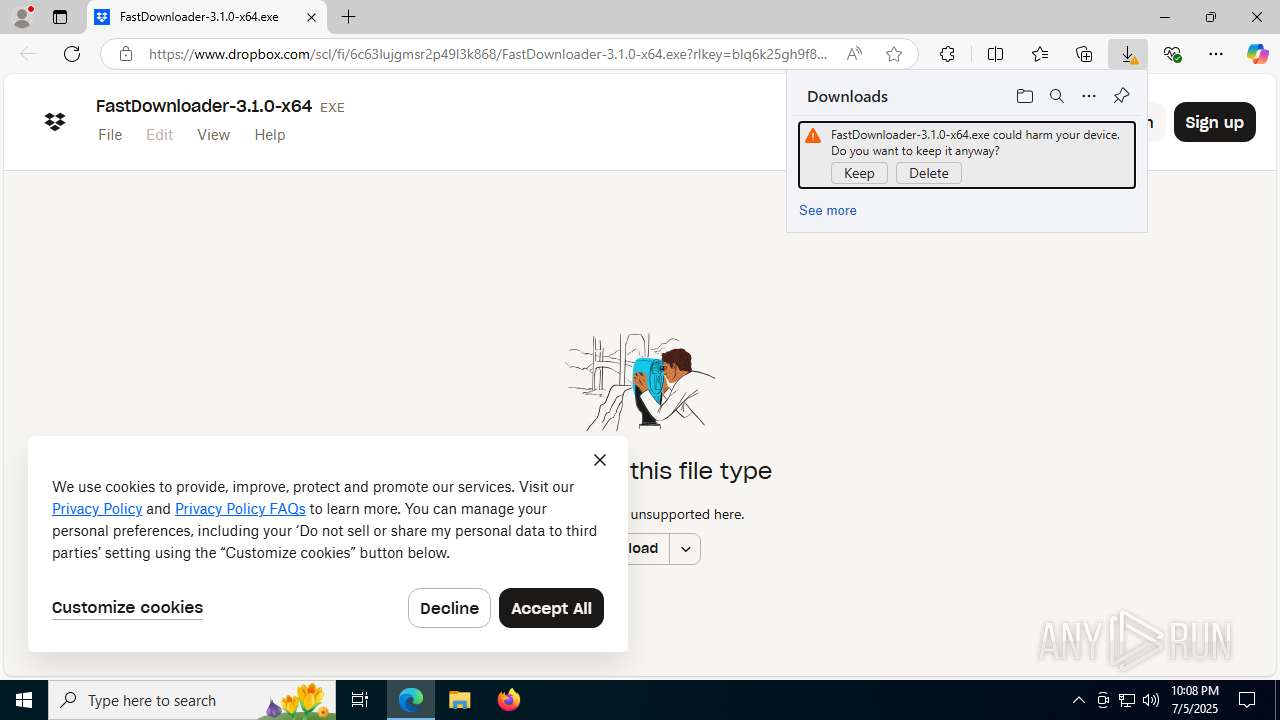Screen dimensions: 1280x720
Task: Open Copilot sidebar icon
Action: click(1257, 54)
